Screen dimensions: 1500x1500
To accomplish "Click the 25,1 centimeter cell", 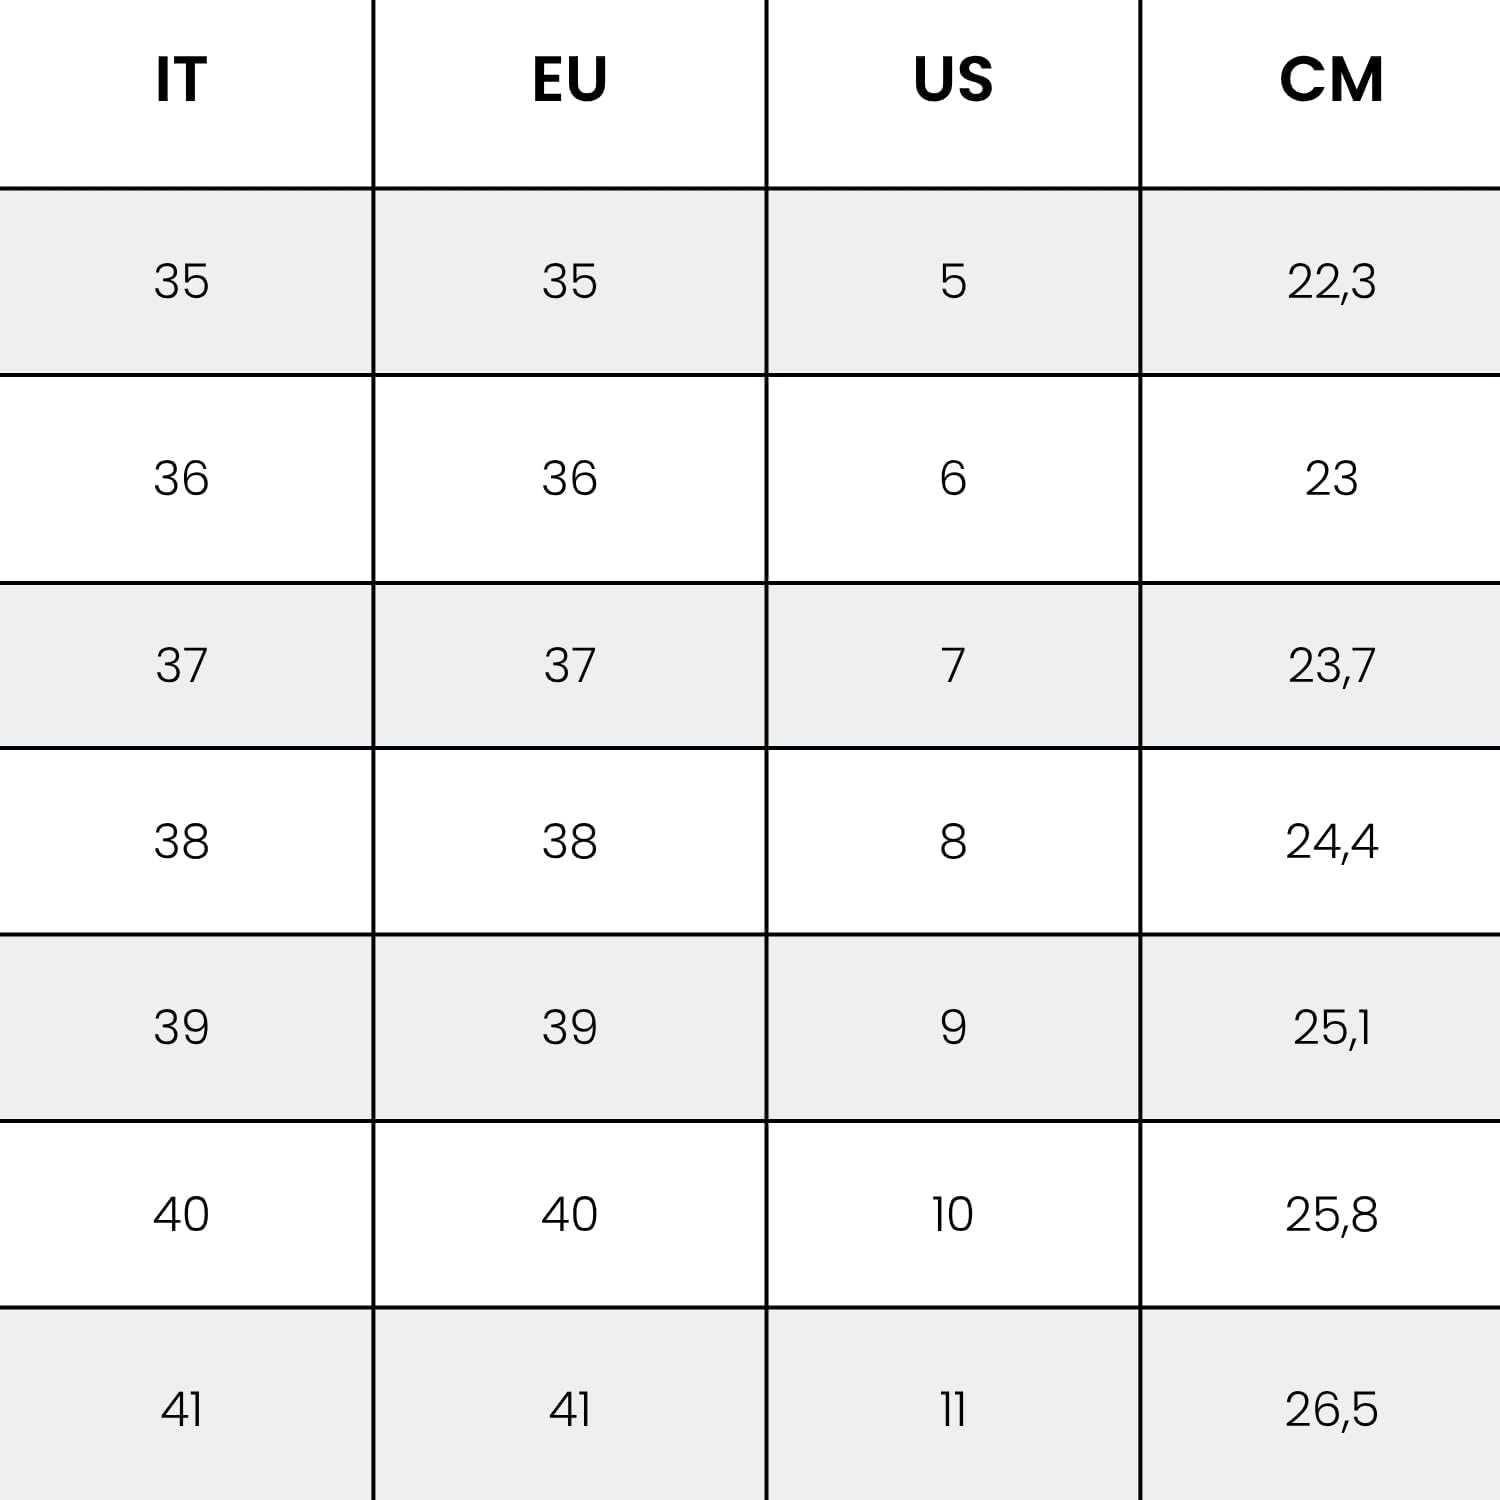I will (1321, 1028).
